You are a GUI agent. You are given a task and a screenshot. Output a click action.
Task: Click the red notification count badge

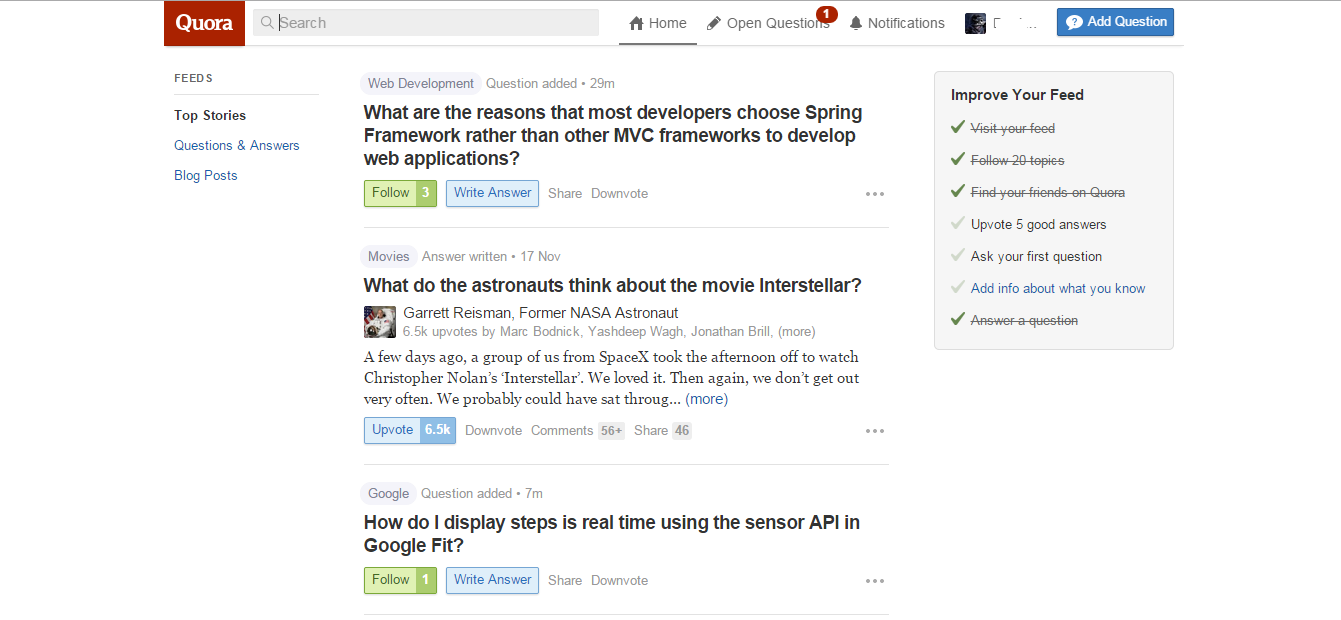(x=826, y=14)
